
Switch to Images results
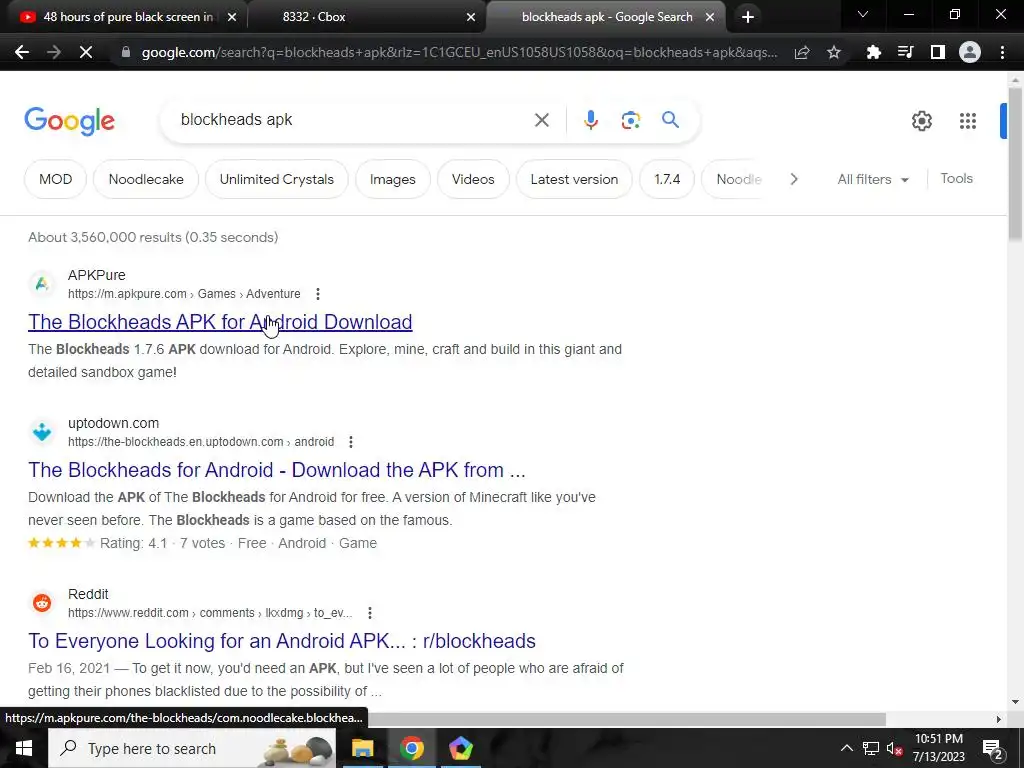[x=392, y=179]
